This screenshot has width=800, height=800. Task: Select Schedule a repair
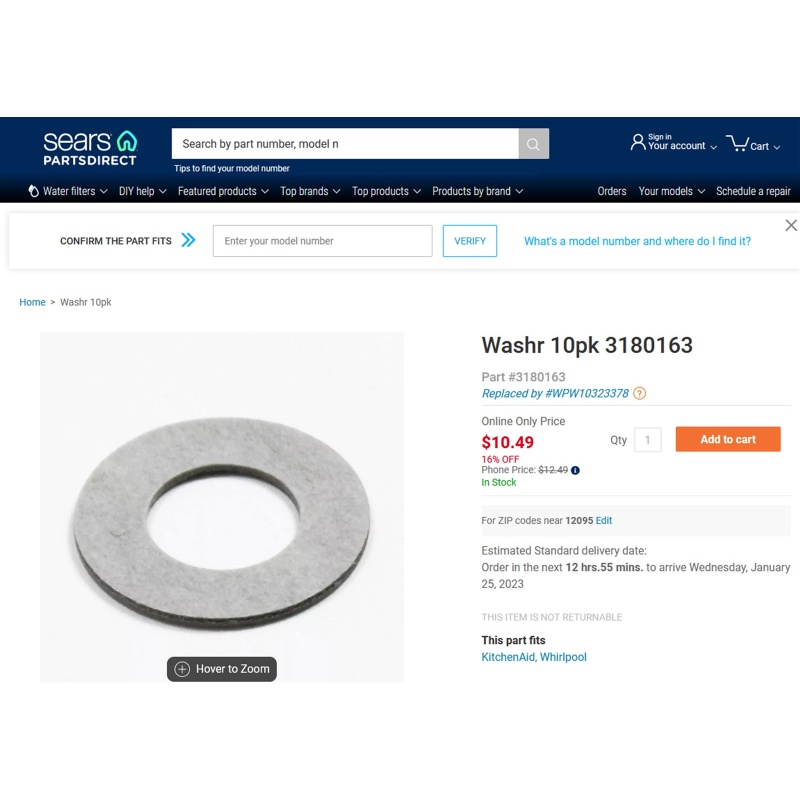(753, 191)
